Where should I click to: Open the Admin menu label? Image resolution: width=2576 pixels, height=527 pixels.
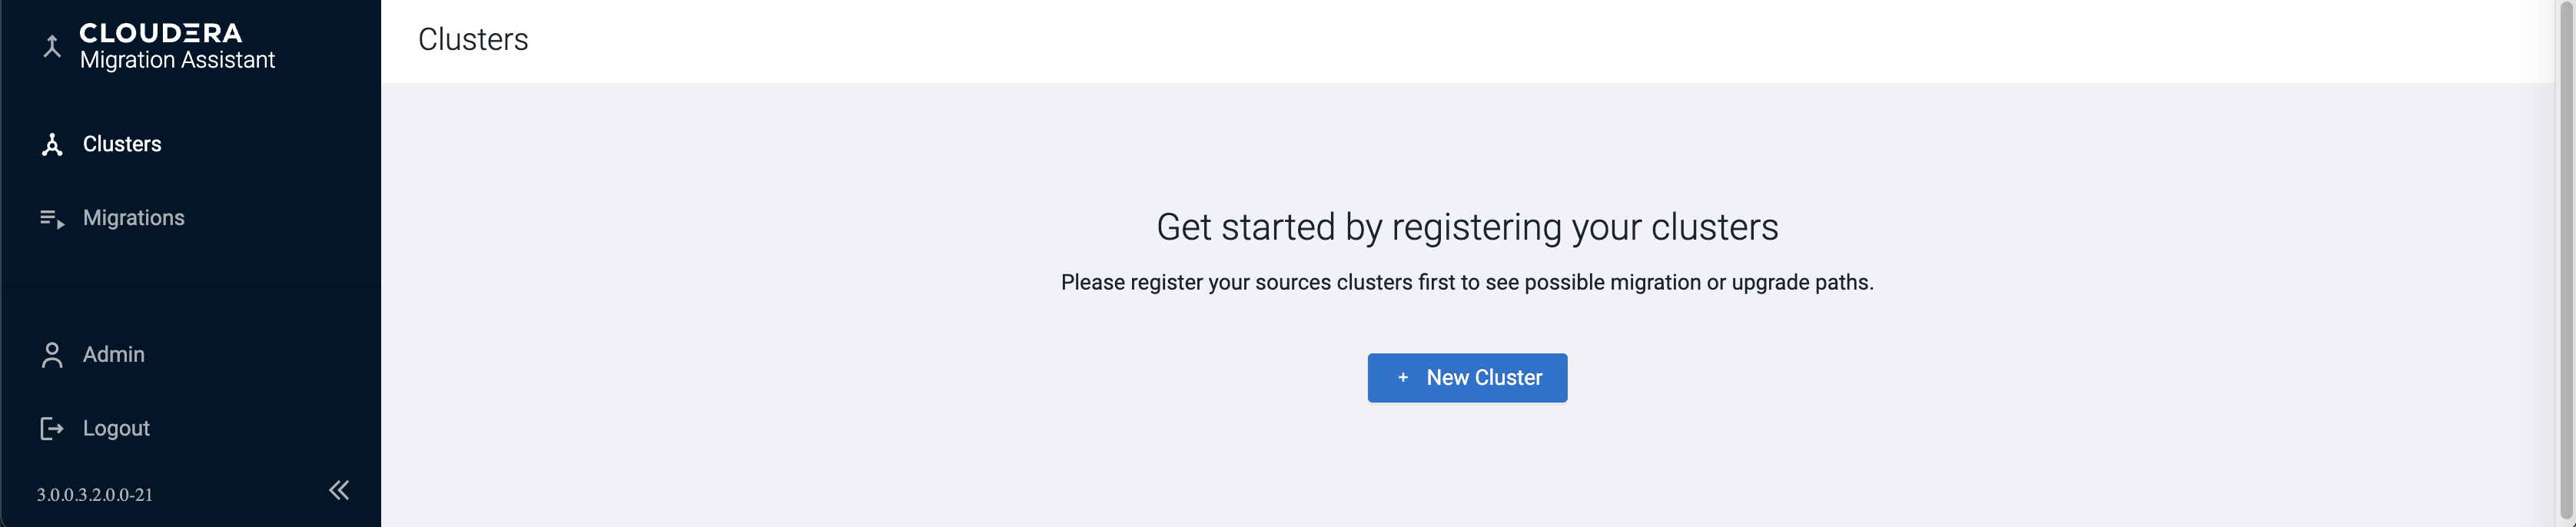[114, 355]
